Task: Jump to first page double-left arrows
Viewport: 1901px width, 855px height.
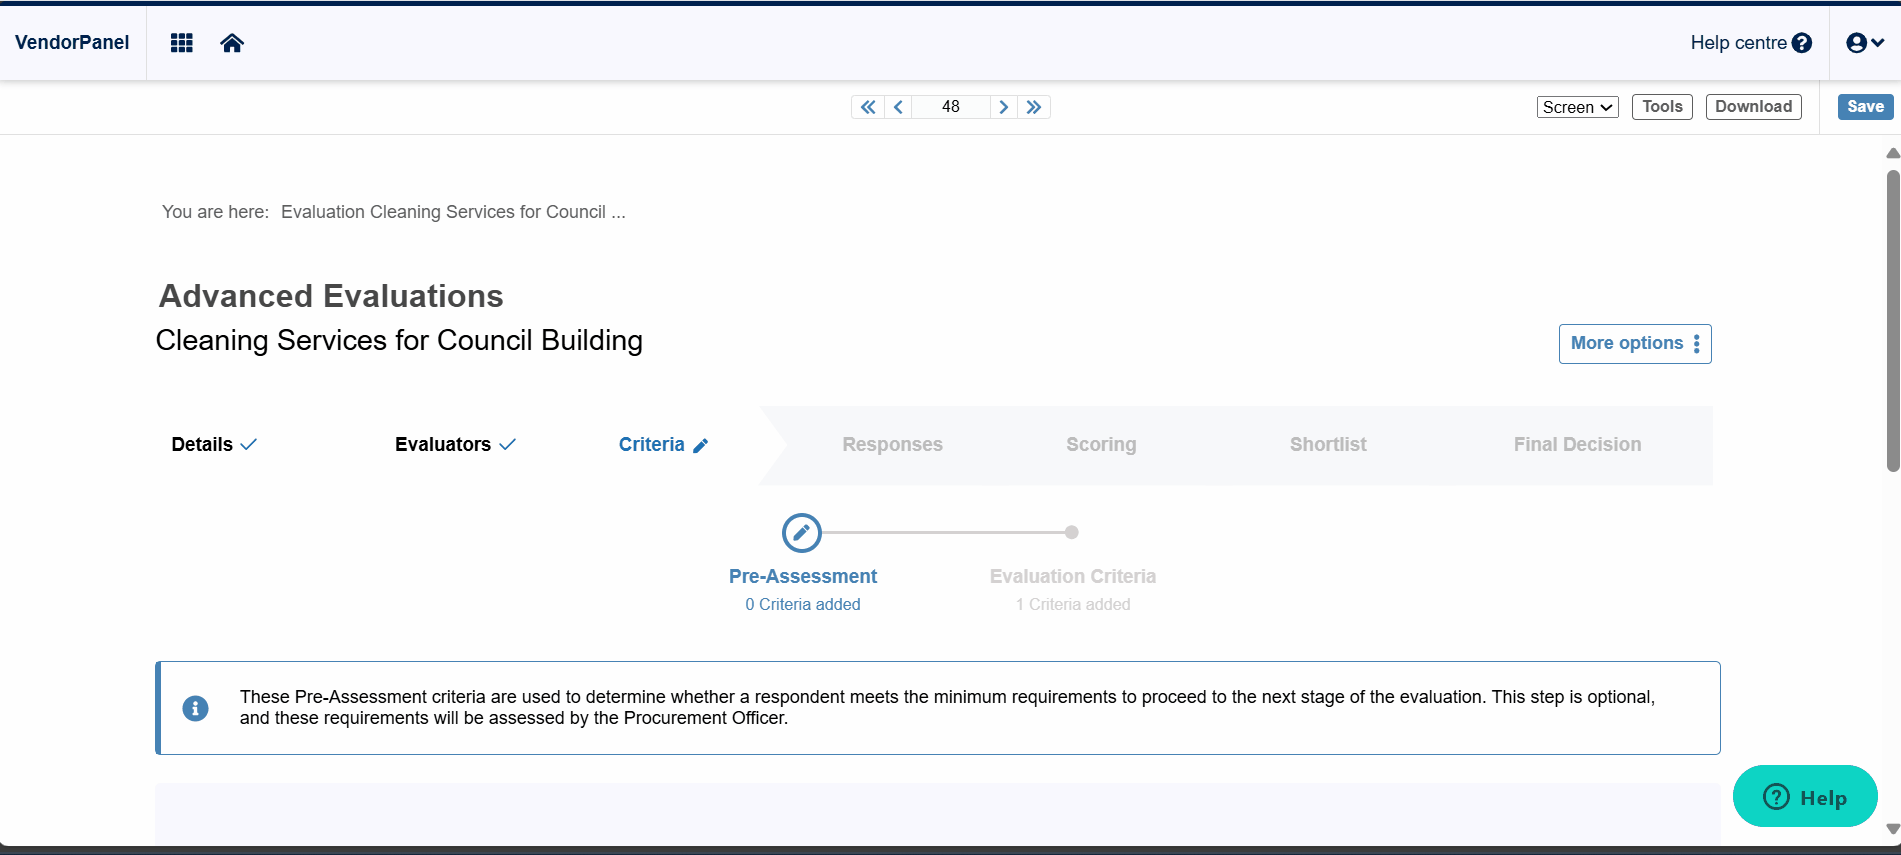Action: tap(868, 107)
